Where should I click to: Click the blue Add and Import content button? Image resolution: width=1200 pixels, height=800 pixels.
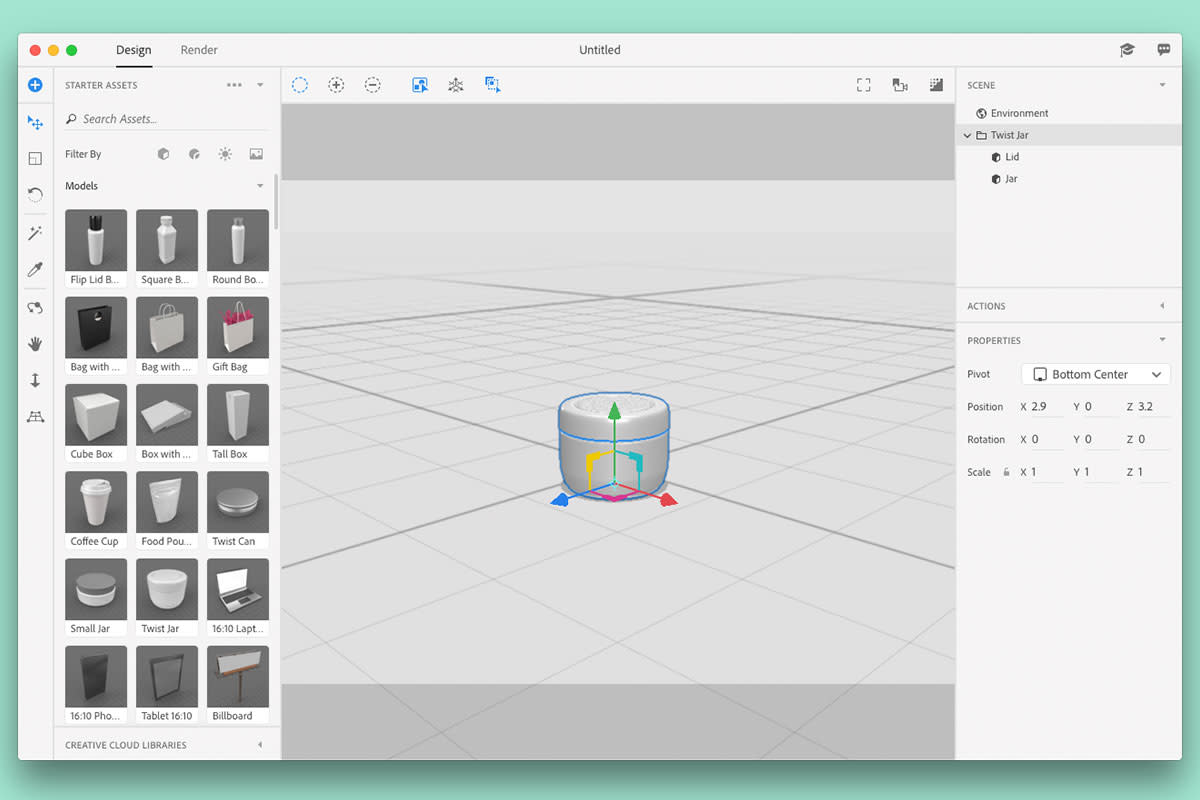35,85
